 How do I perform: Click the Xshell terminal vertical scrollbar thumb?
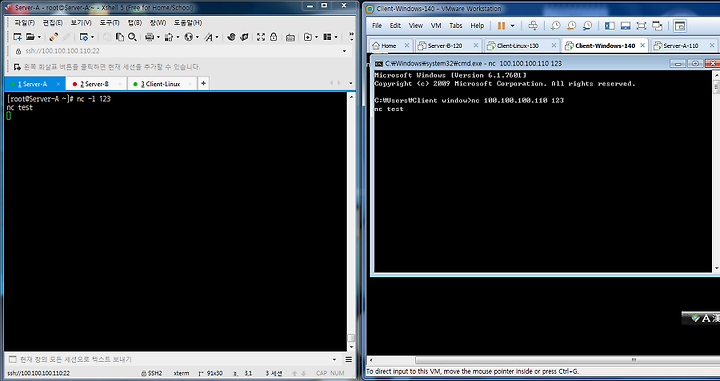(x=351, y=338)
